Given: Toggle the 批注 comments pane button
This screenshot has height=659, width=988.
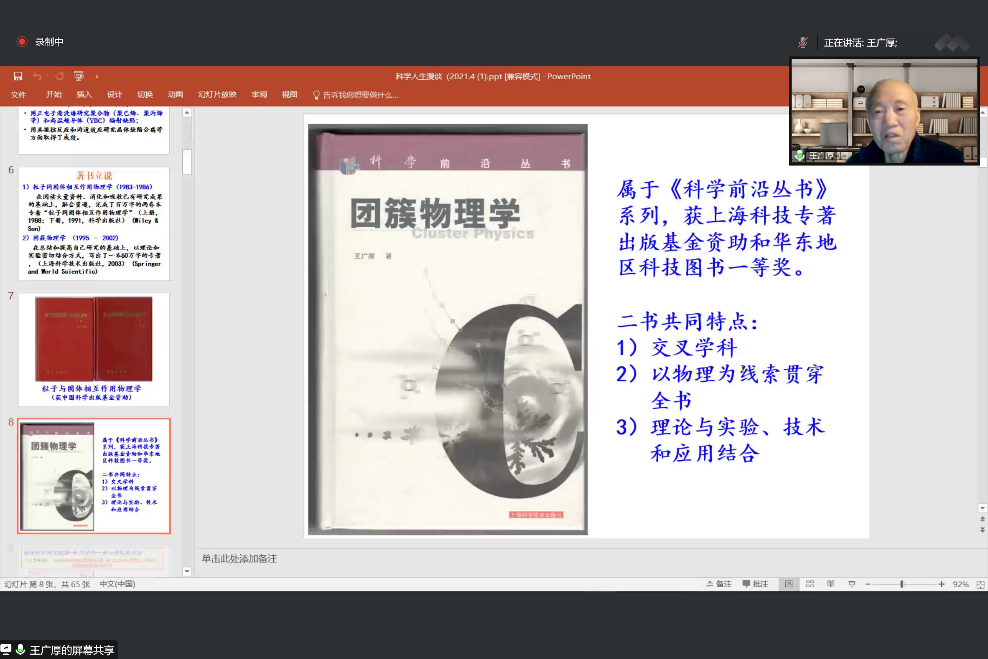Looking at the screenshot, I should [755, 584].
